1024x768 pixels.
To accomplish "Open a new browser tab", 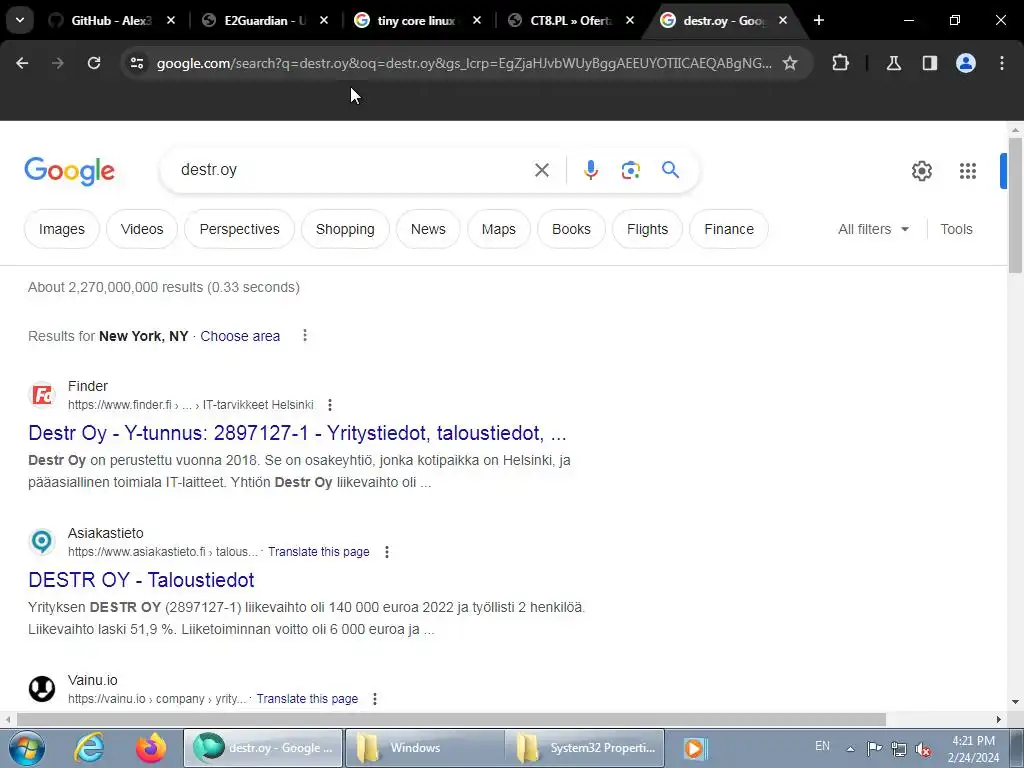I will point(819,20).
